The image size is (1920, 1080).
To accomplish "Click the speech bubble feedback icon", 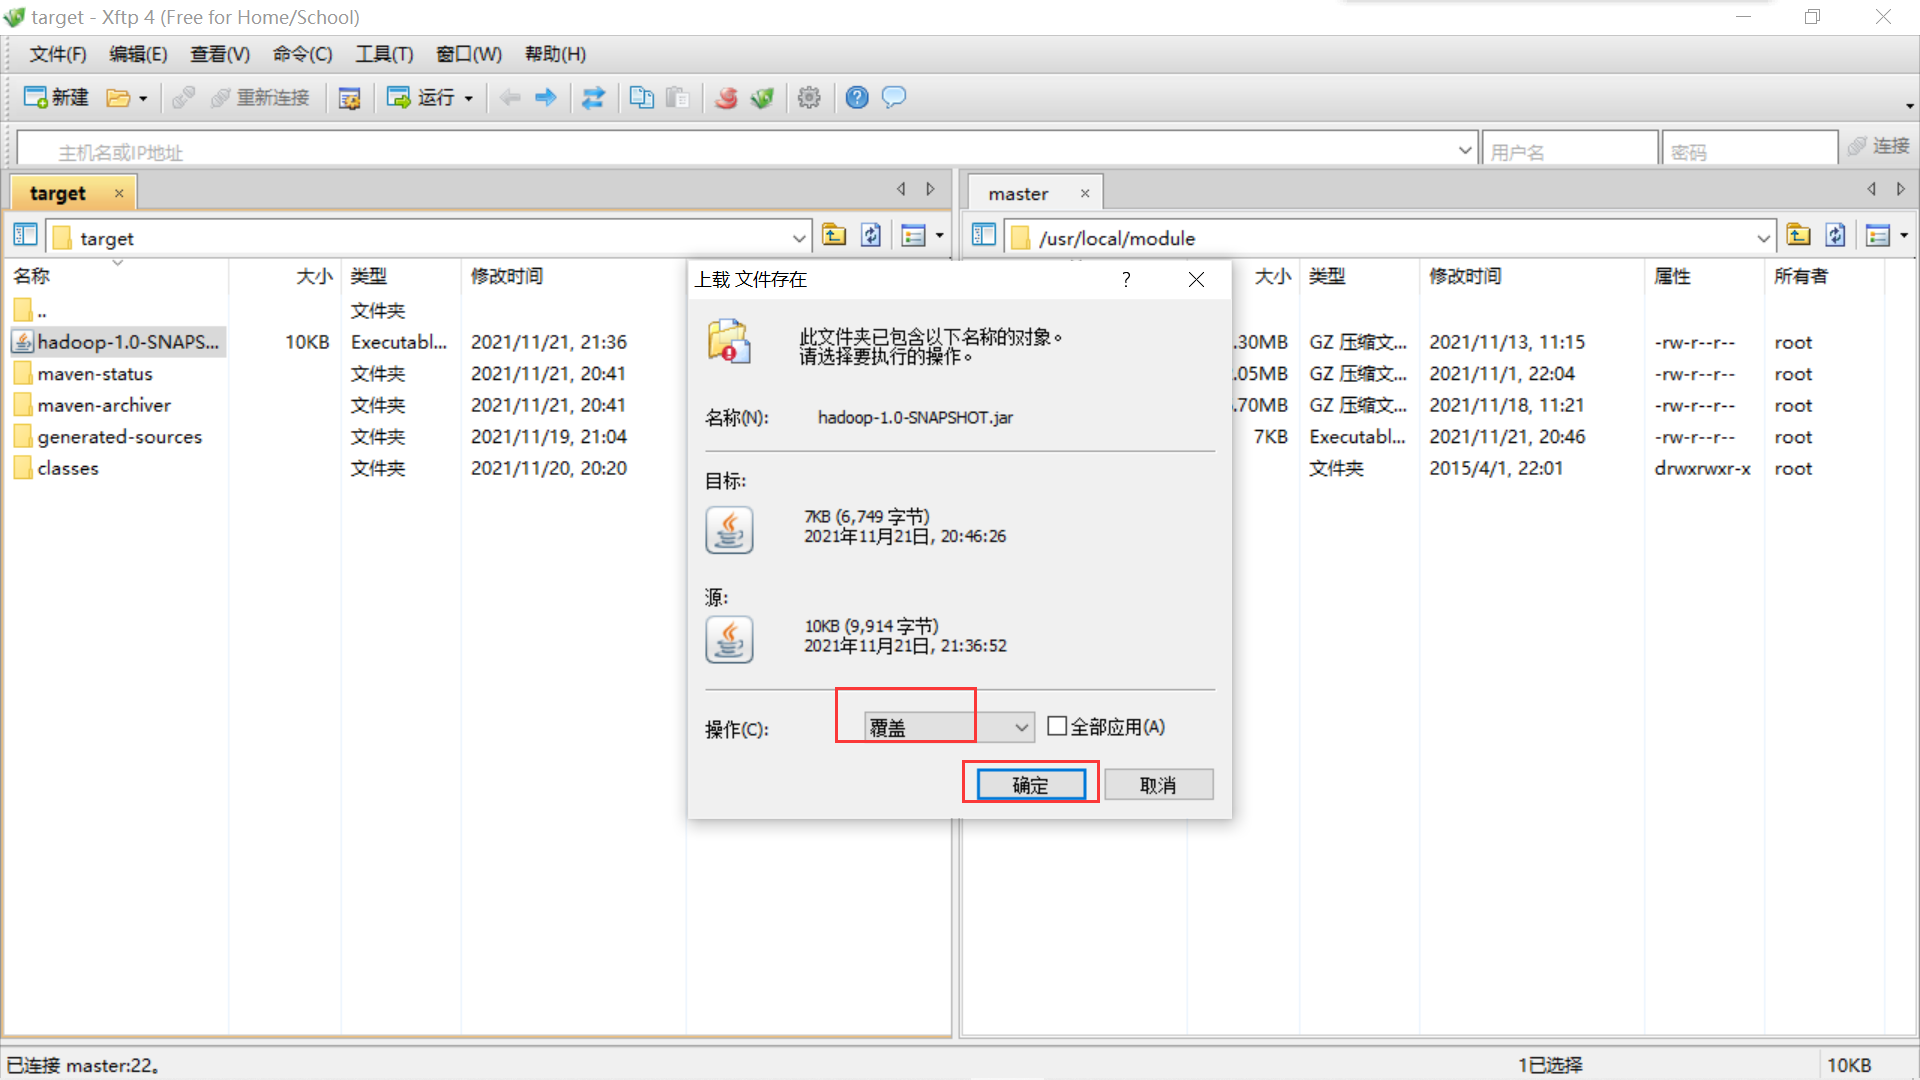I will point(894,97).
